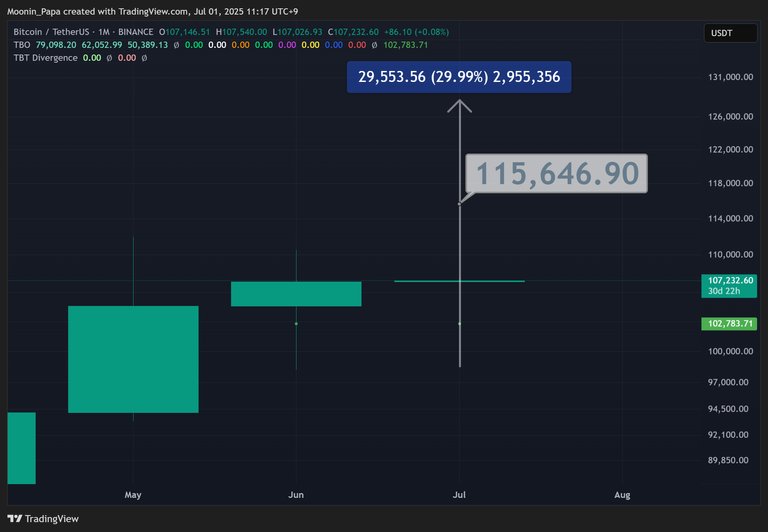
Task: Click the green 102,783.71 price axis label
Action: click(x=729, y=323)
